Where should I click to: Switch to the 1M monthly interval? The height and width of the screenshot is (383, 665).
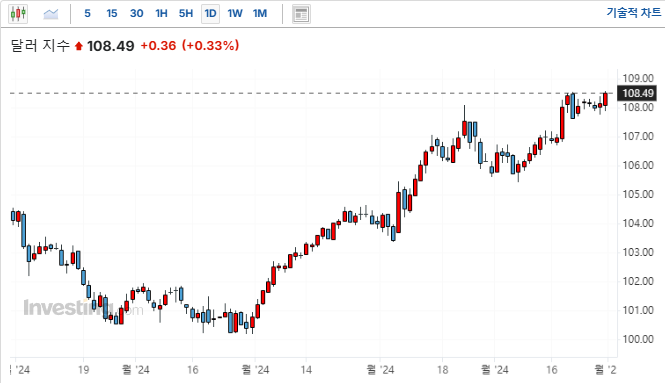260,14
